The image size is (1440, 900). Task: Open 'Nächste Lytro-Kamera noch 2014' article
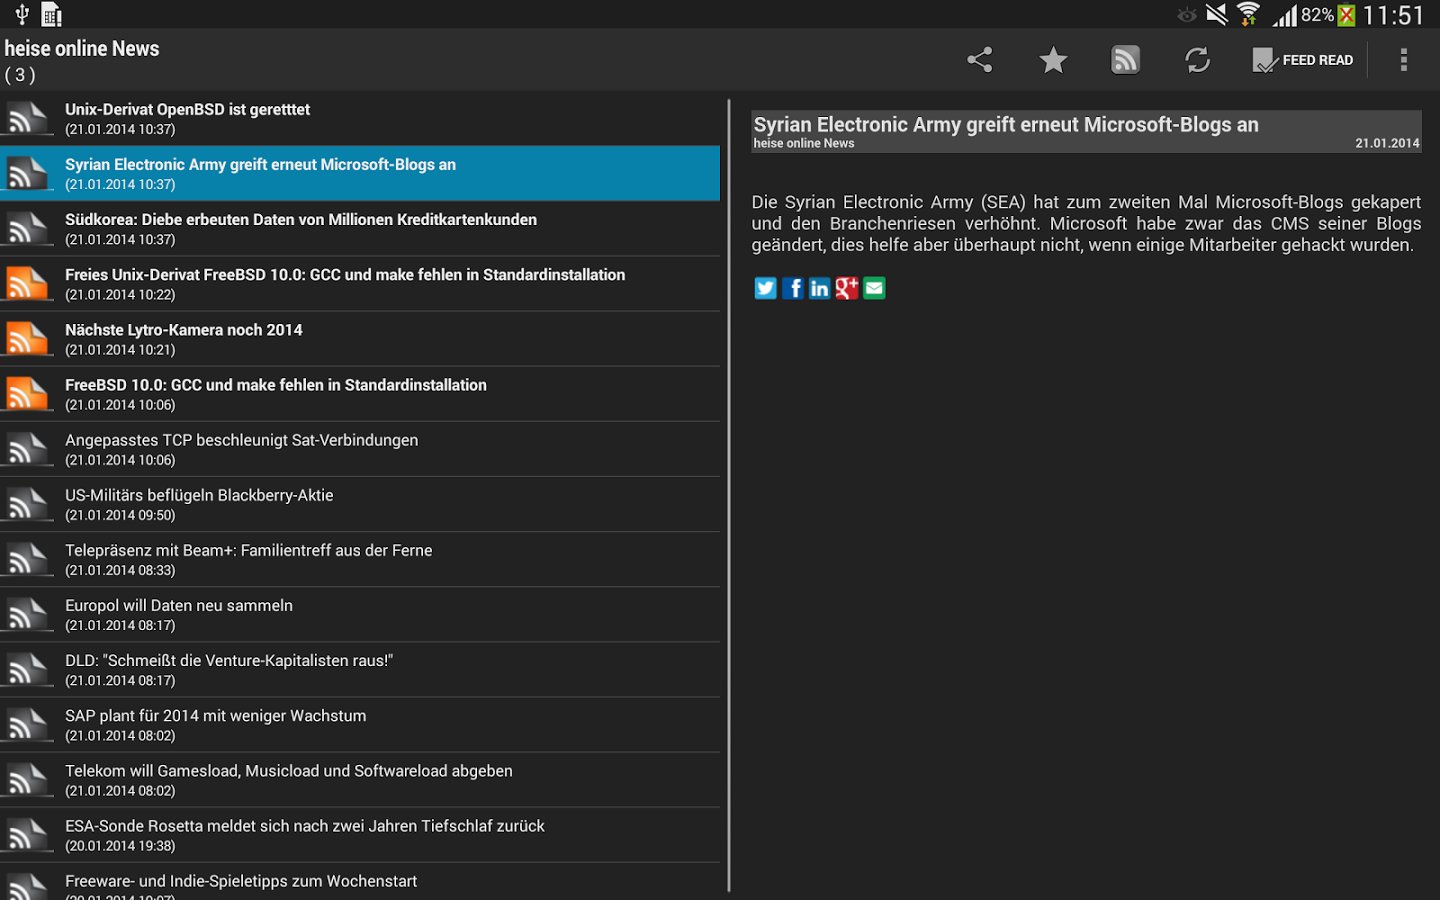[360, 339]
